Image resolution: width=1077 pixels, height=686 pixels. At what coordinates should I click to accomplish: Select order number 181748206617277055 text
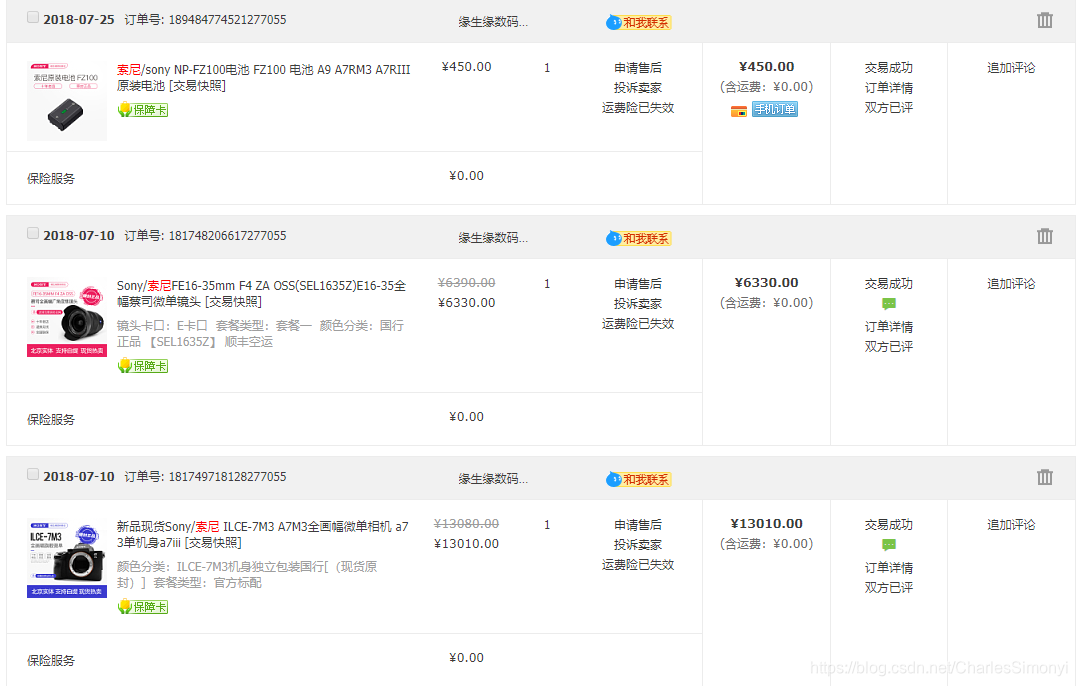227,236
